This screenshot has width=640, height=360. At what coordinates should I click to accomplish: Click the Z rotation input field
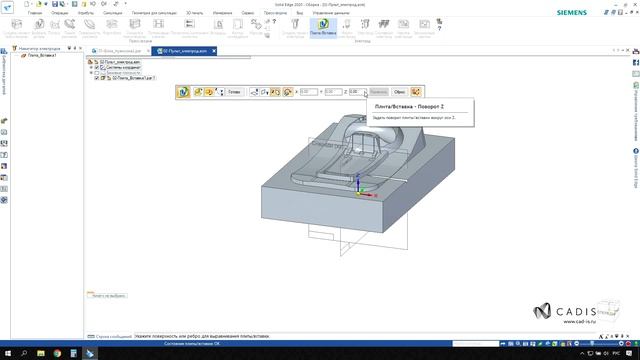tap(358, 92)
